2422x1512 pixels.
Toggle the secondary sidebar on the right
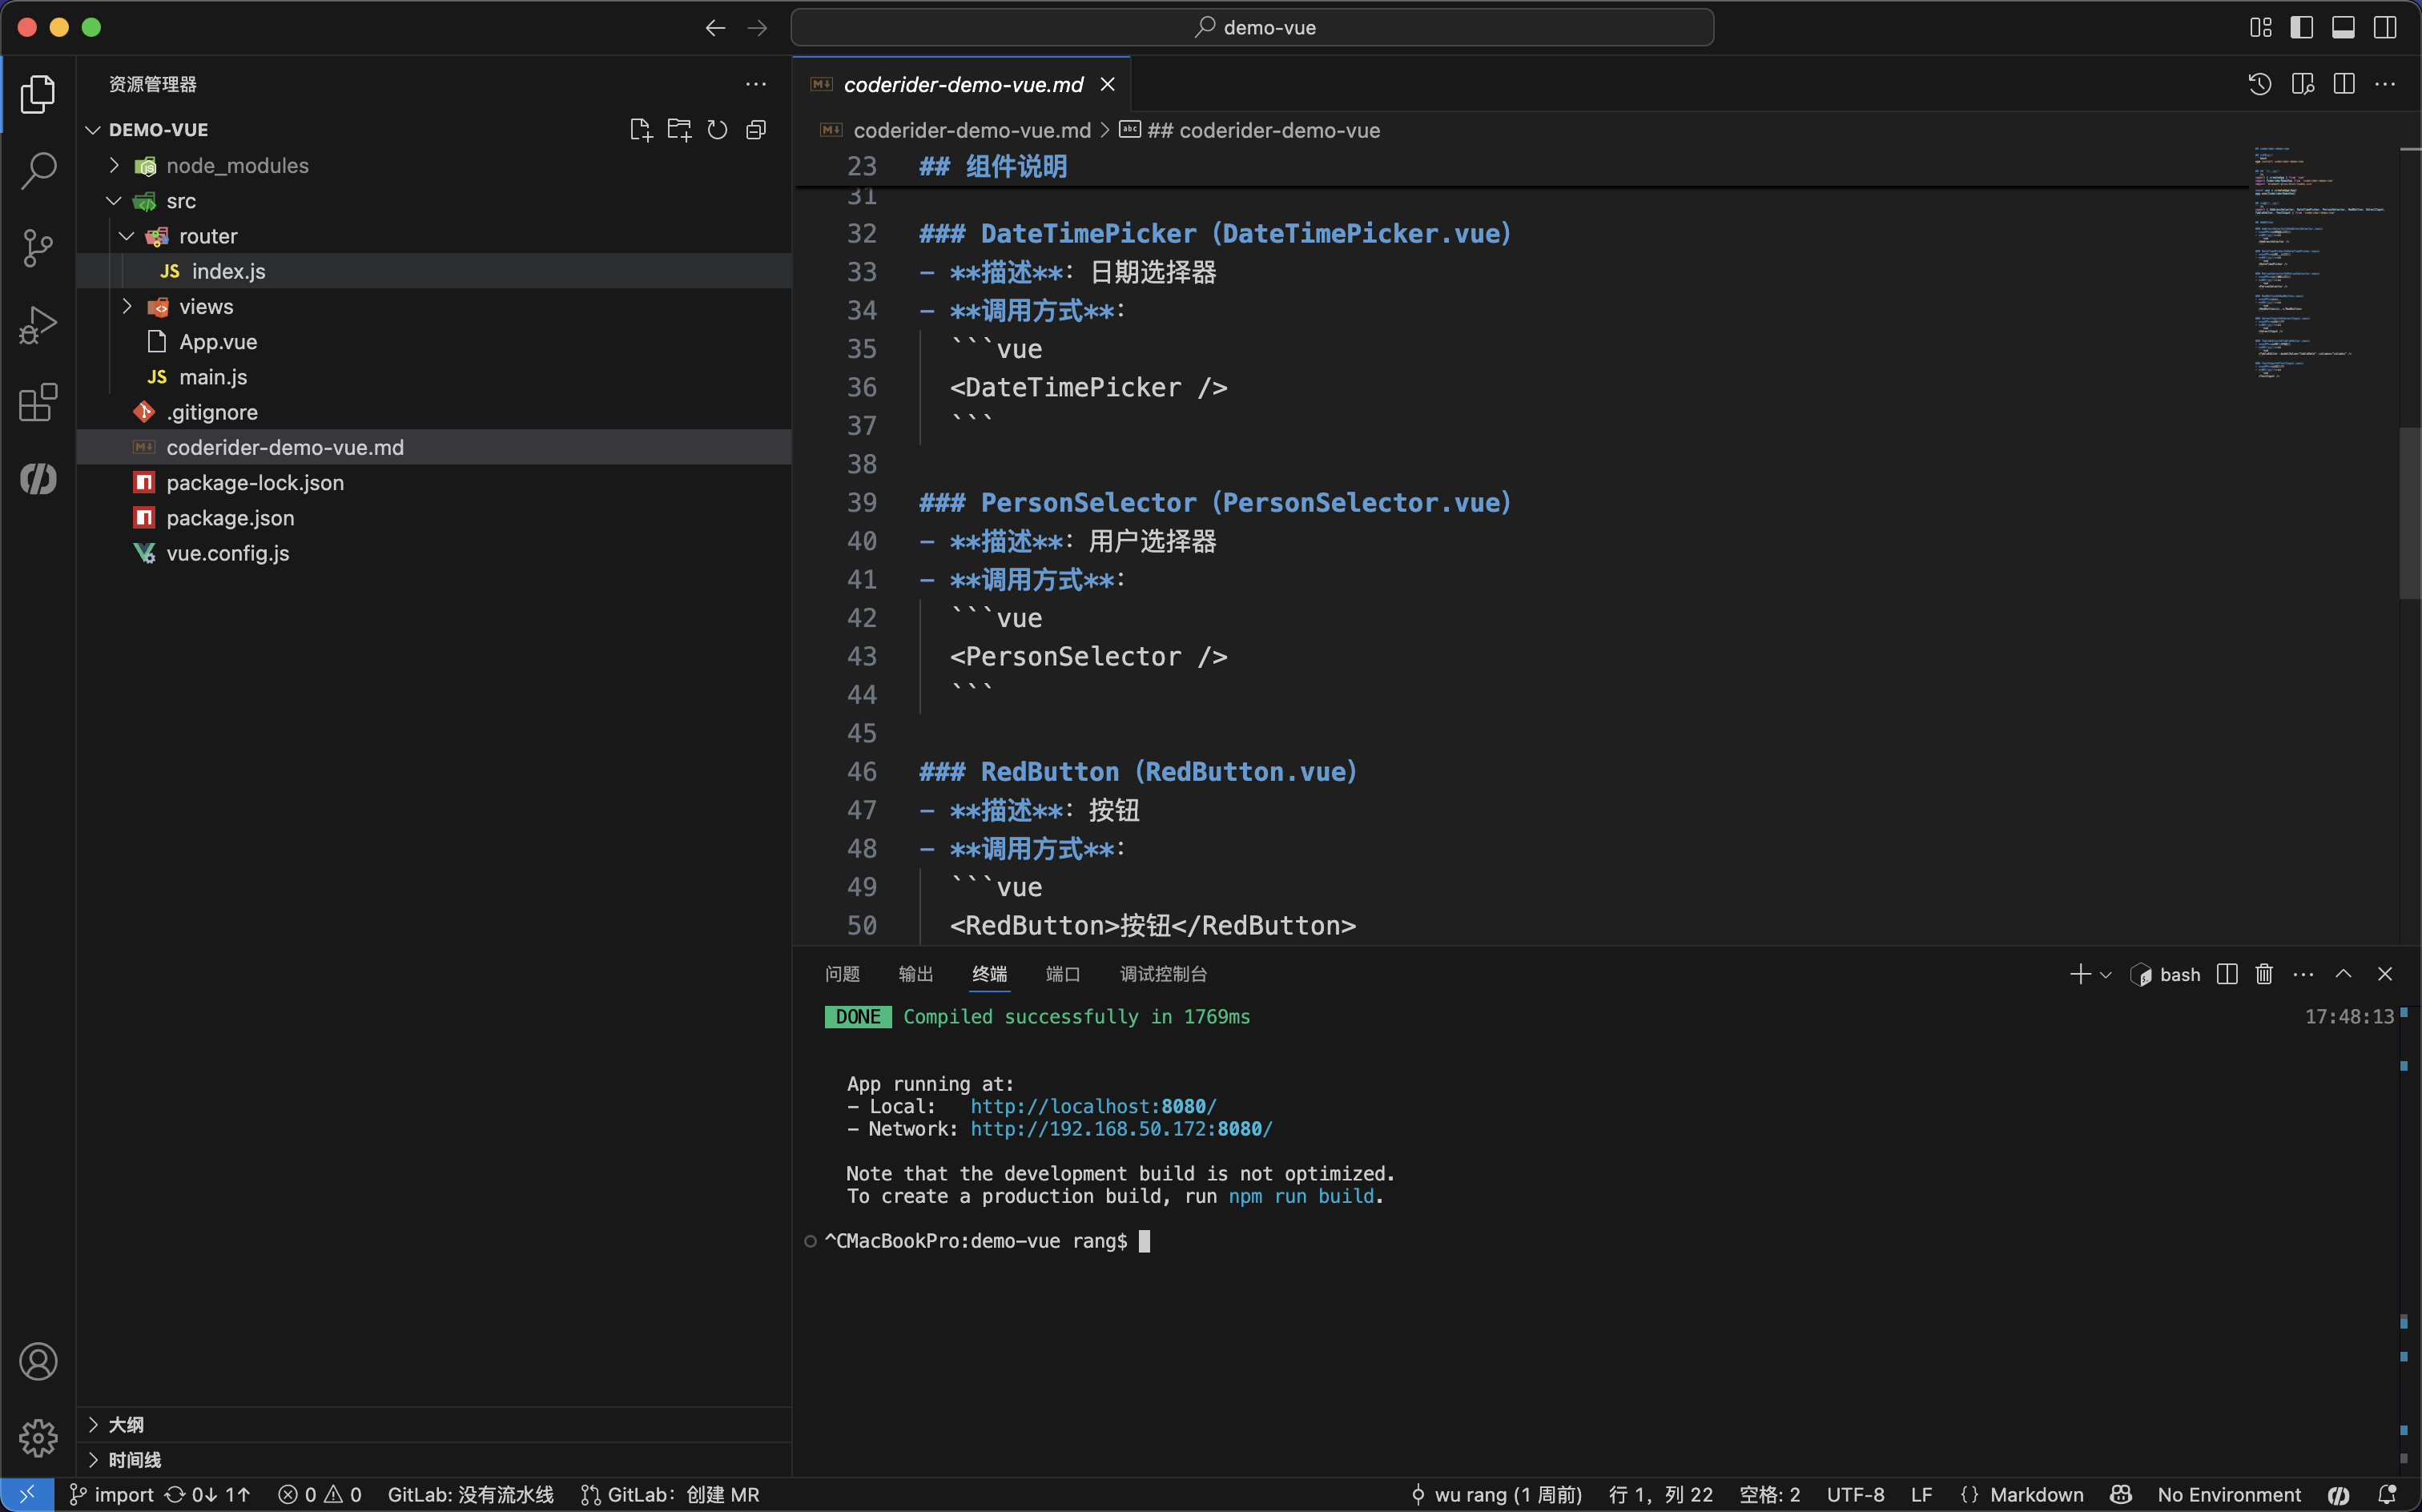[x=2385, y=27]
